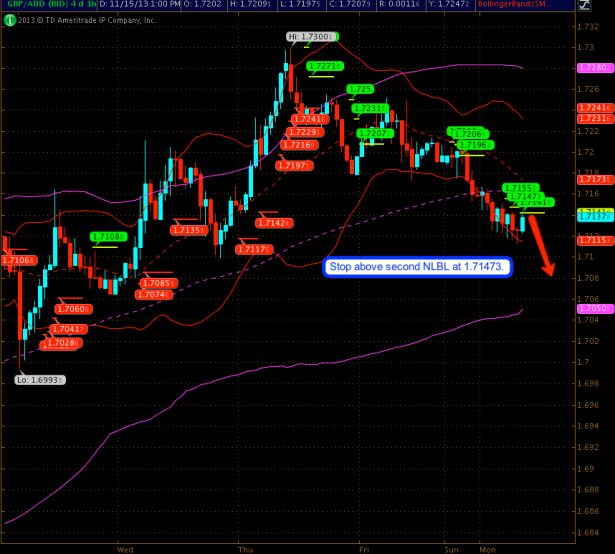Click the open value O: 1.7202
The width and height of the screenshot is (615, 554).
204,4
